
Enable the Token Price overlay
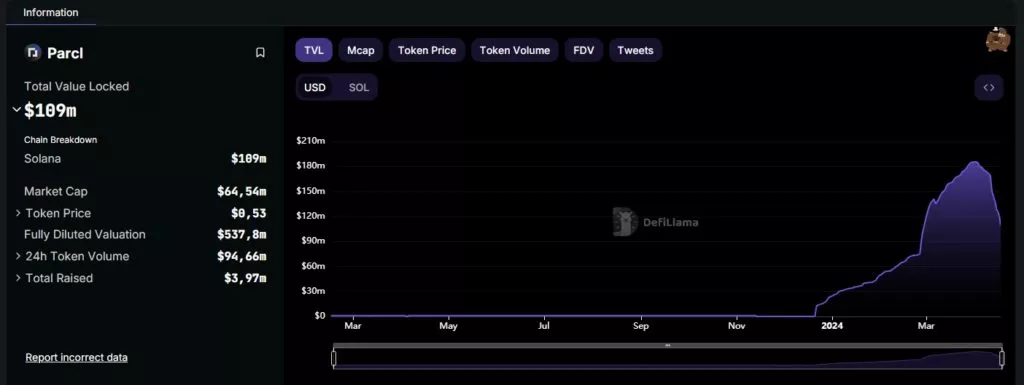tap(427, 50)
